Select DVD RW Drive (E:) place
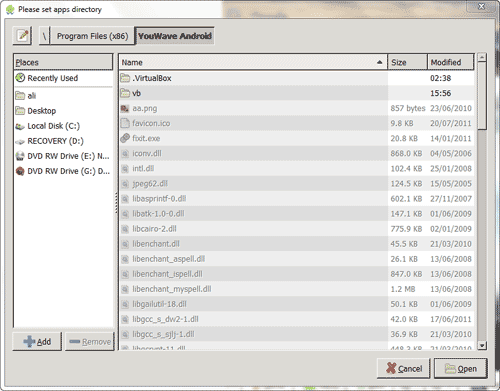 (63, 156)
